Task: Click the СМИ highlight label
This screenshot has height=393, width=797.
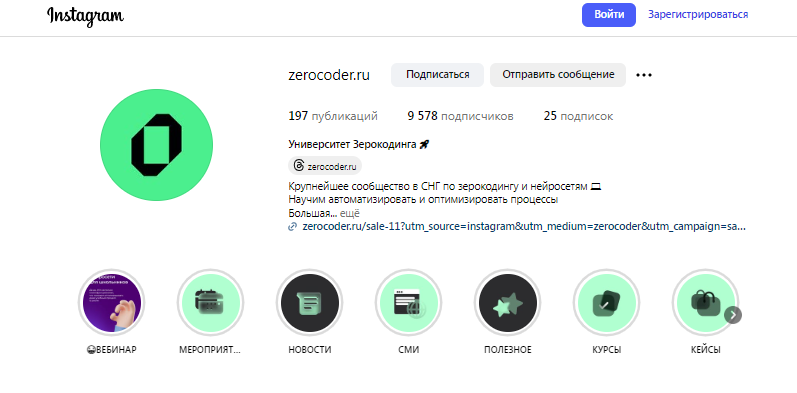Action: (x=409, y=350)
